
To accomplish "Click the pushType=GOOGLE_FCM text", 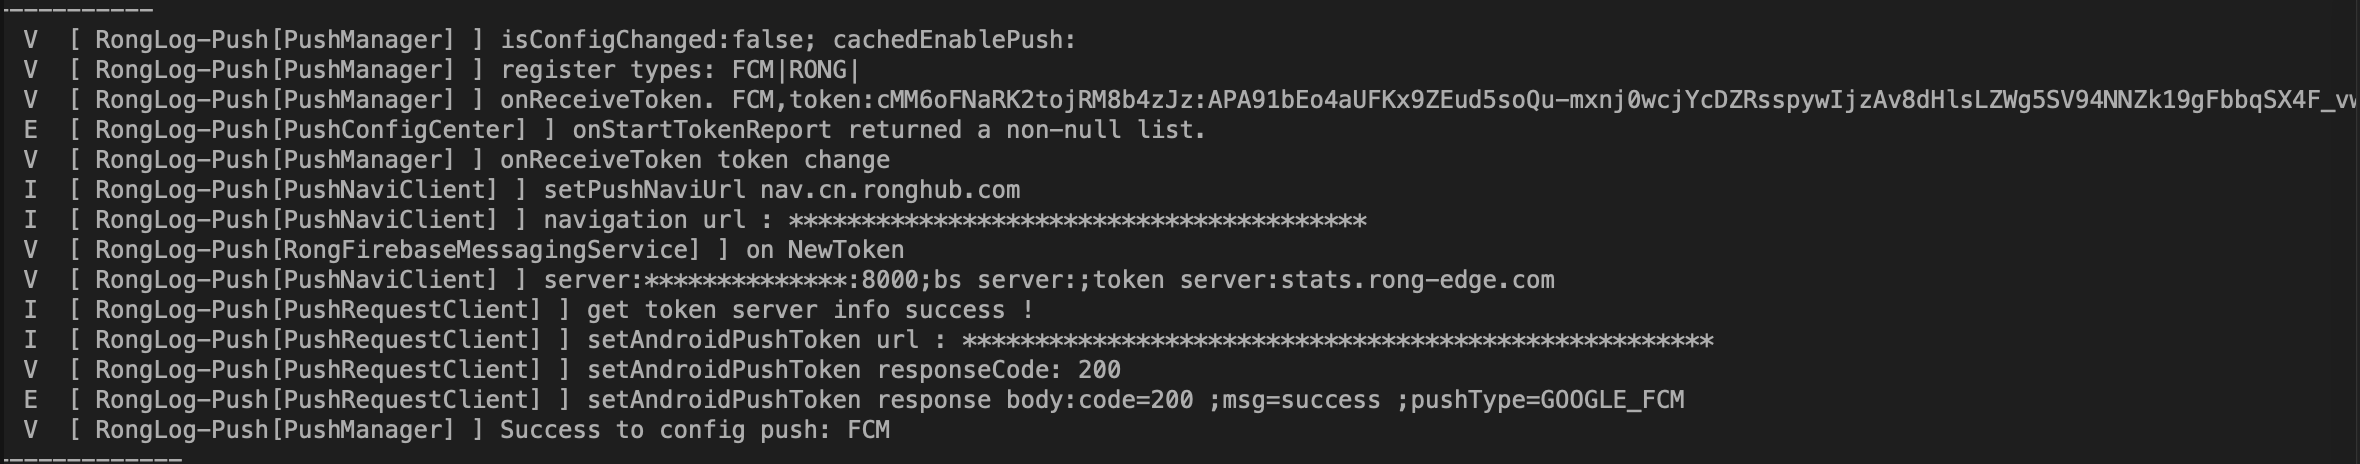I will [1547, 400].
